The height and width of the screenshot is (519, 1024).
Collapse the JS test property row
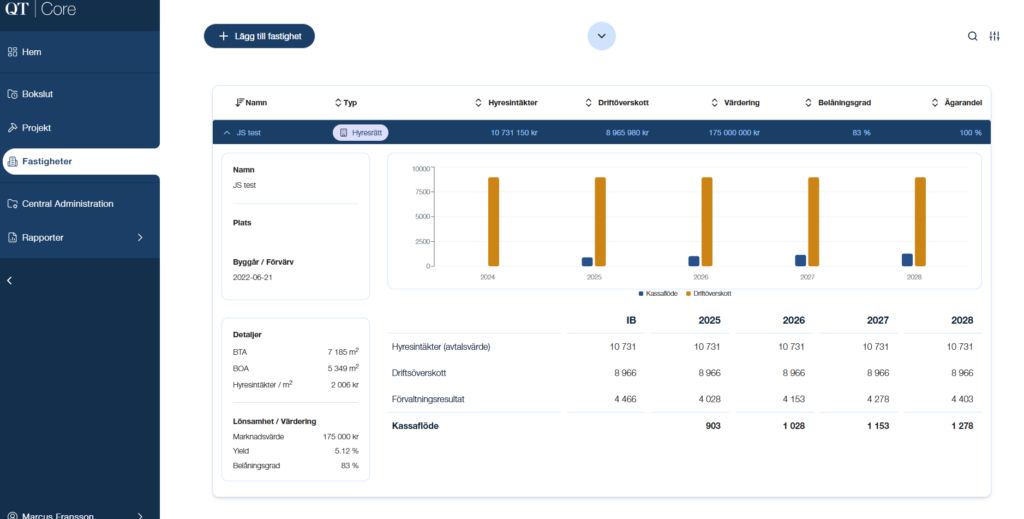point(227,132)
